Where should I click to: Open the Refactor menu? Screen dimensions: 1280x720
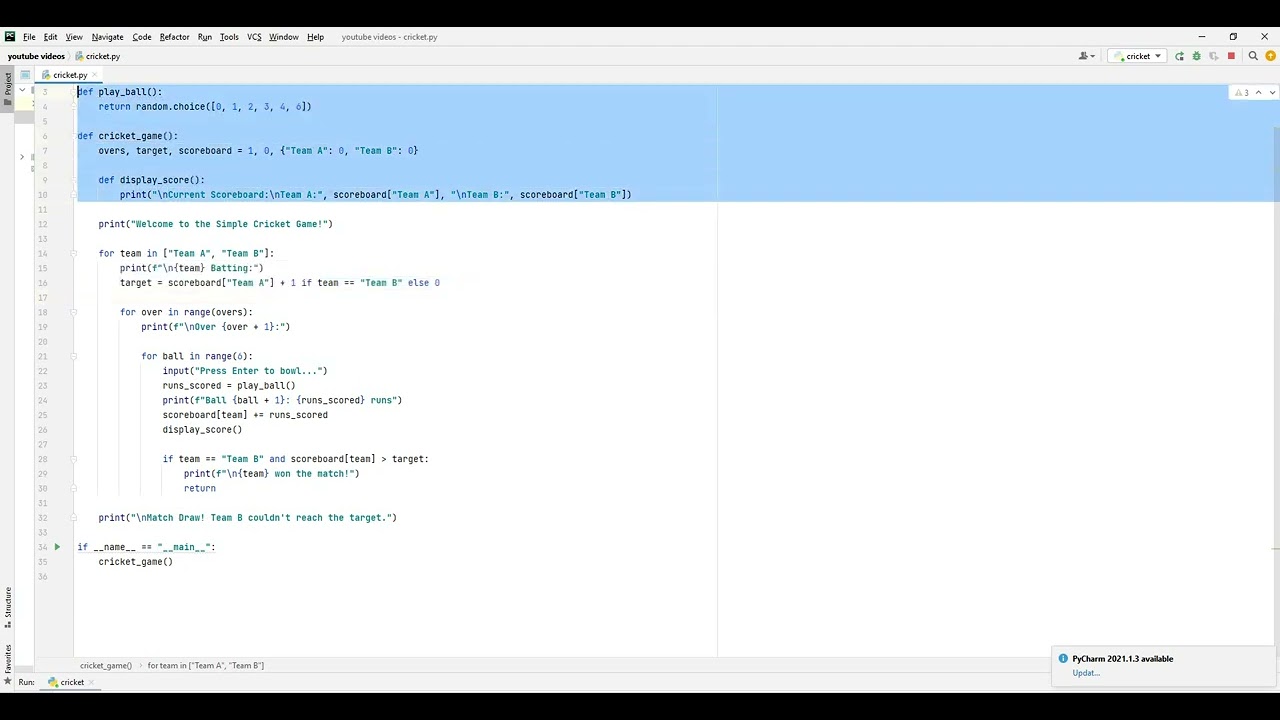coord(174,37)
